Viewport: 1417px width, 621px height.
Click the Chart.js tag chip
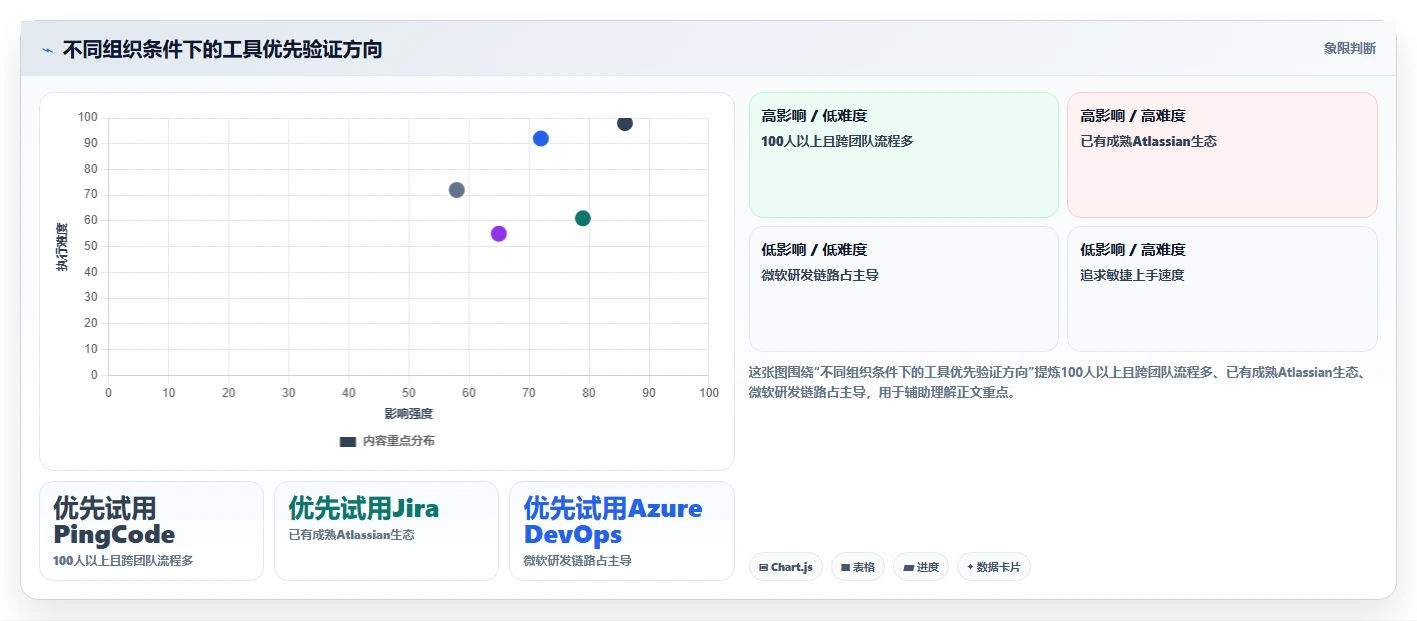tap(786, 567)
